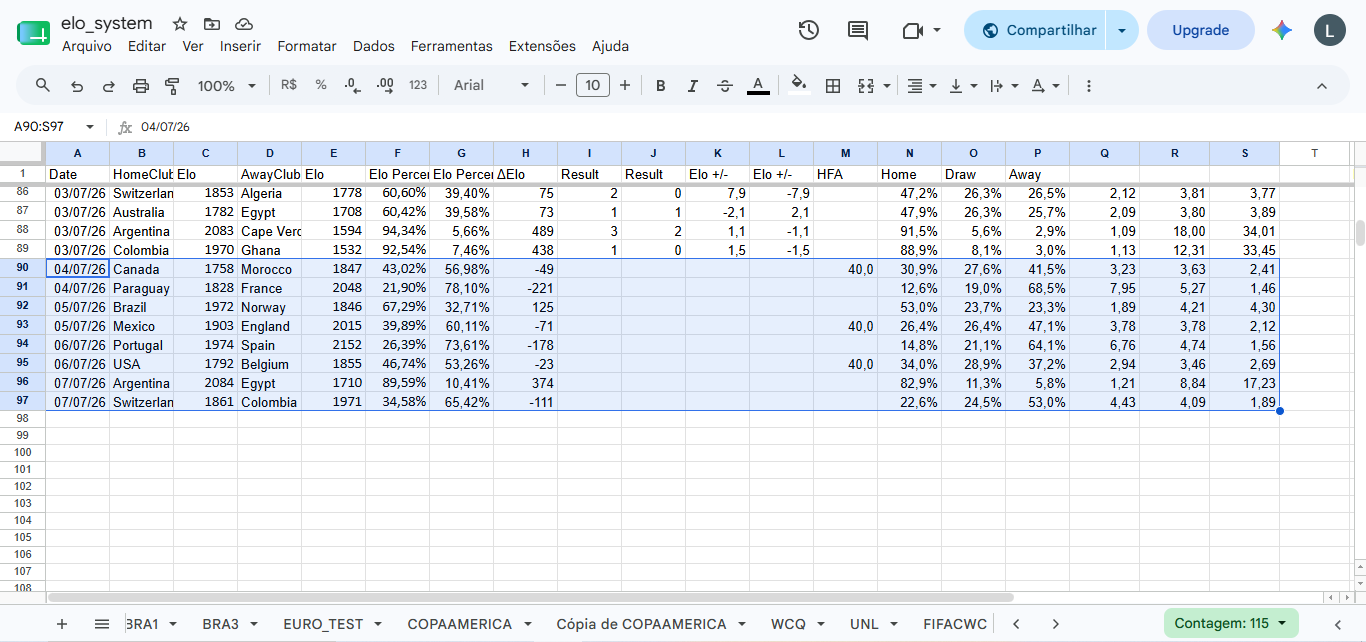The image size is (1366, 642).
Task: Open horizontal align dropdown
Action: click(921, 86)
